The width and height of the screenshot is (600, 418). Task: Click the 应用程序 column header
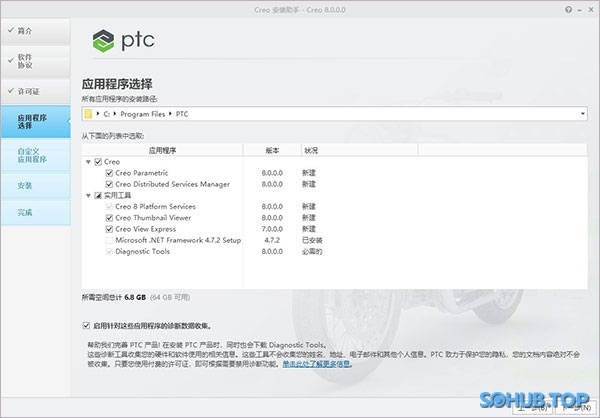pos(162,150)
